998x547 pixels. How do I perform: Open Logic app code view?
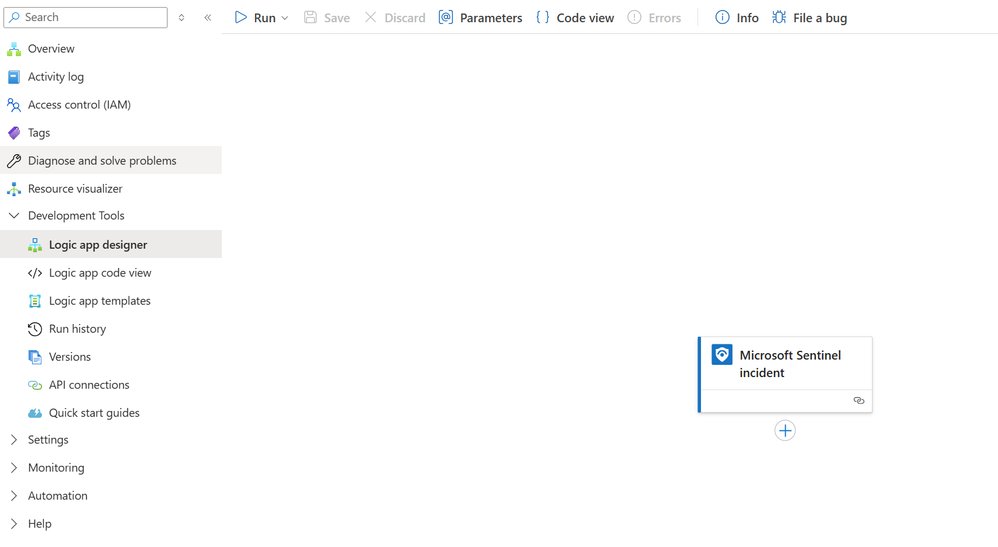[111, 273]
